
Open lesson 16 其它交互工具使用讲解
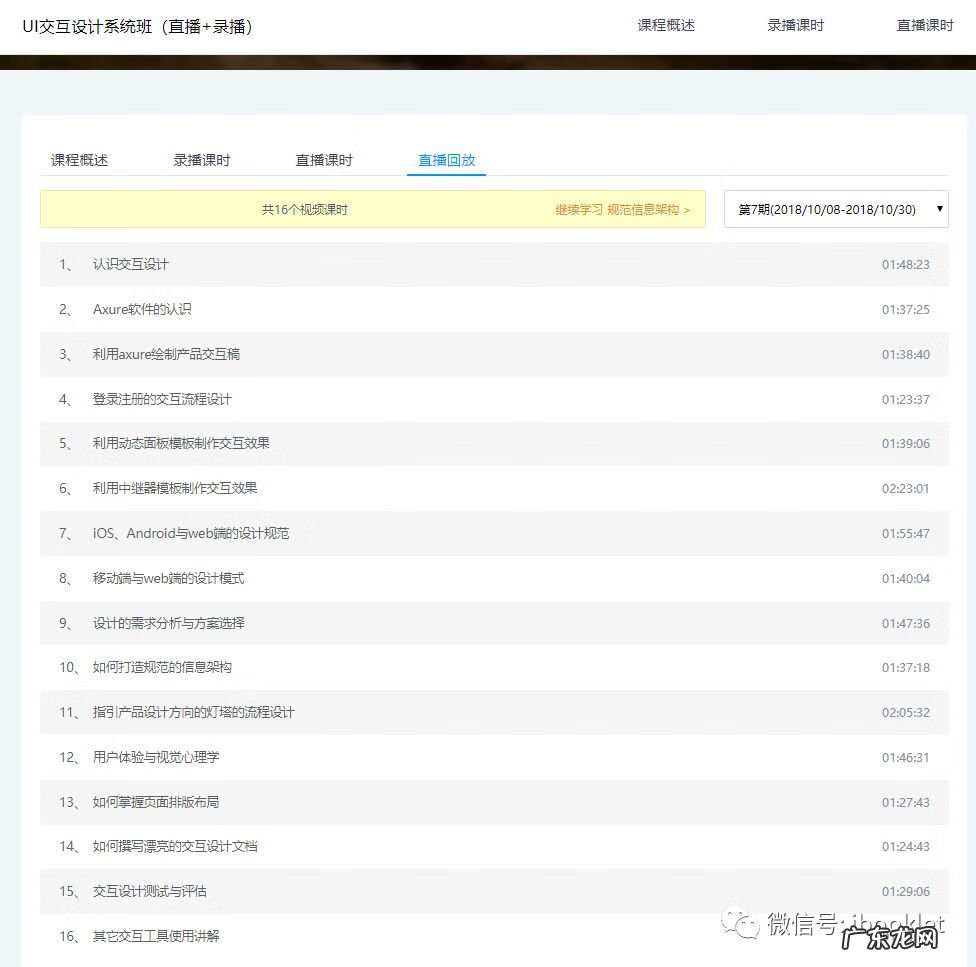pos(494,936)
